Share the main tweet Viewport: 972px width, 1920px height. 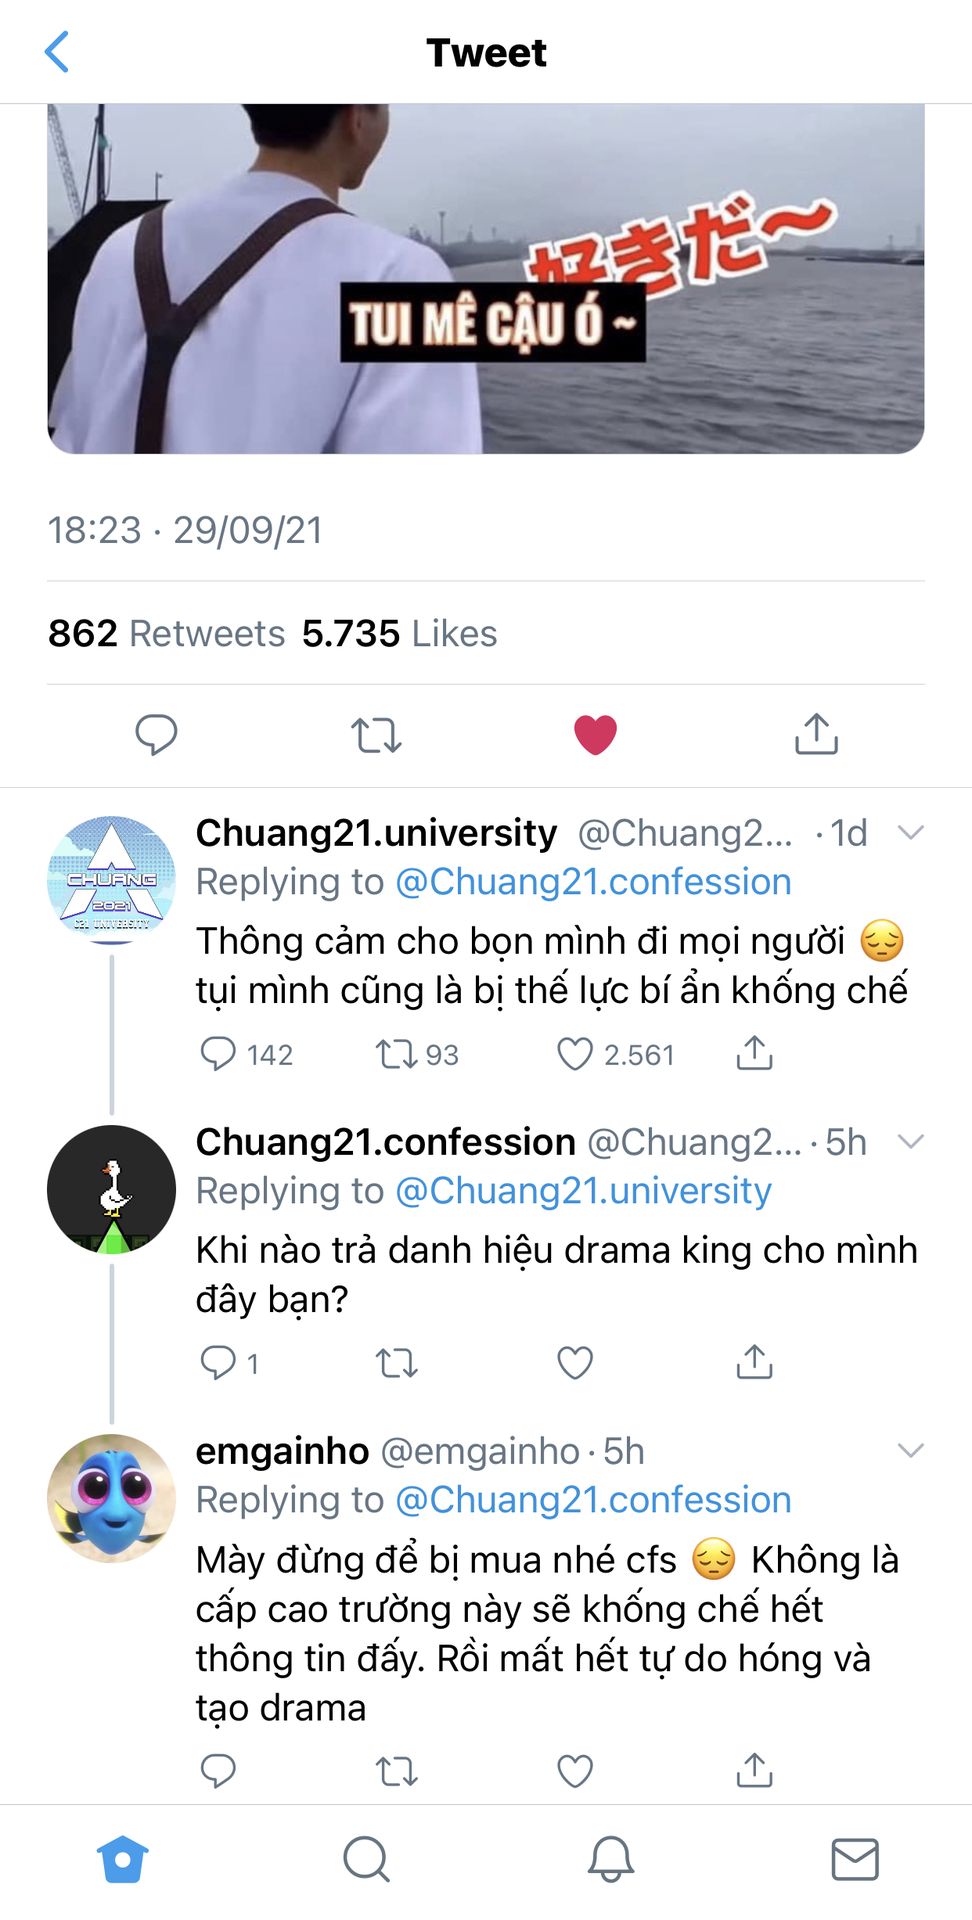[816, 735]
